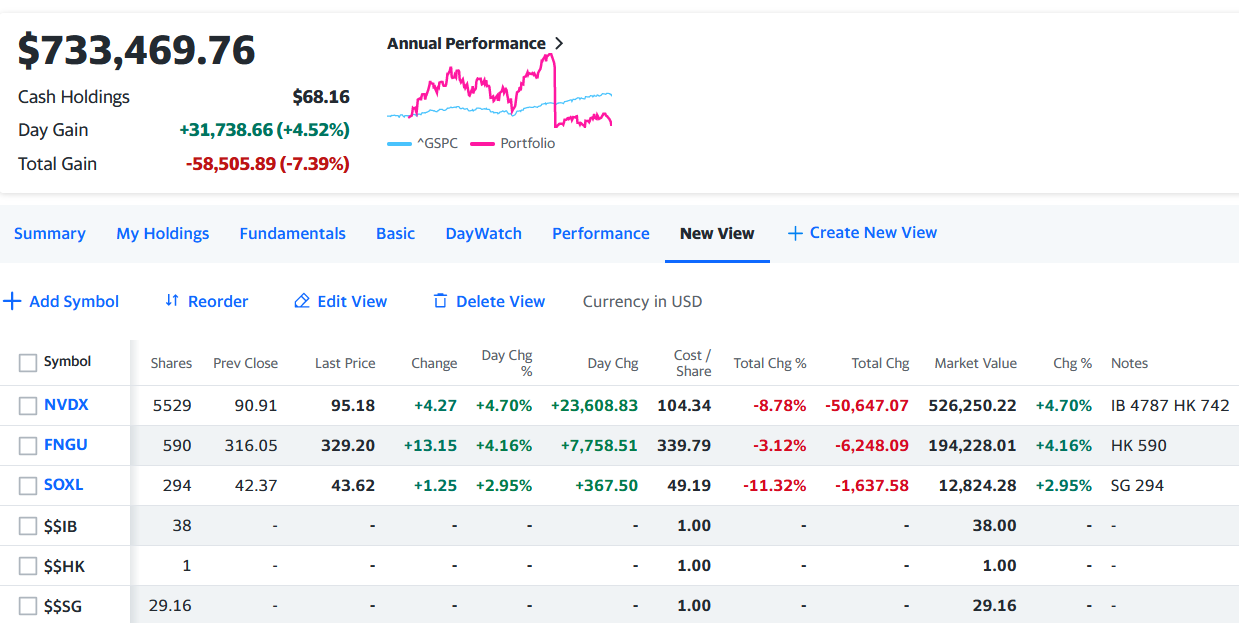Click the pink Portfolio legend swatch
This screenshot has height=623, width=1239.
482,144
